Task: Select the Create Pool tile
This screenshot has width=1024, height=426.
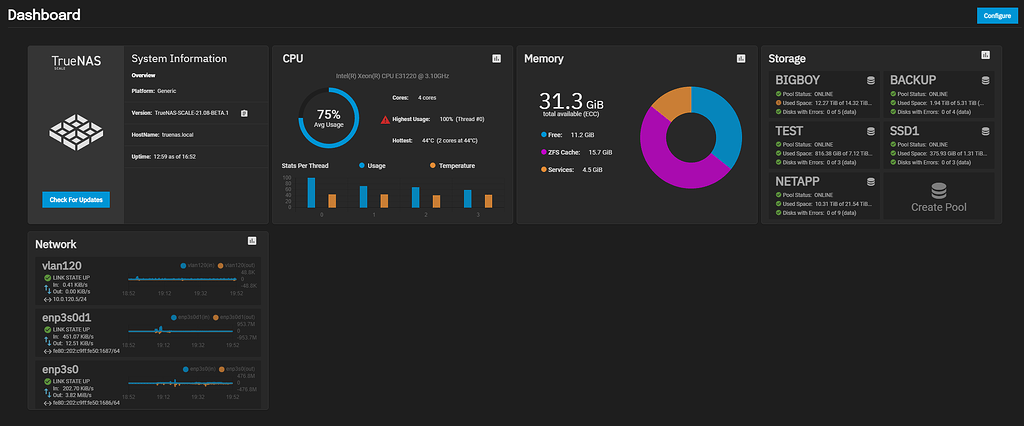Action: point(938,197)
